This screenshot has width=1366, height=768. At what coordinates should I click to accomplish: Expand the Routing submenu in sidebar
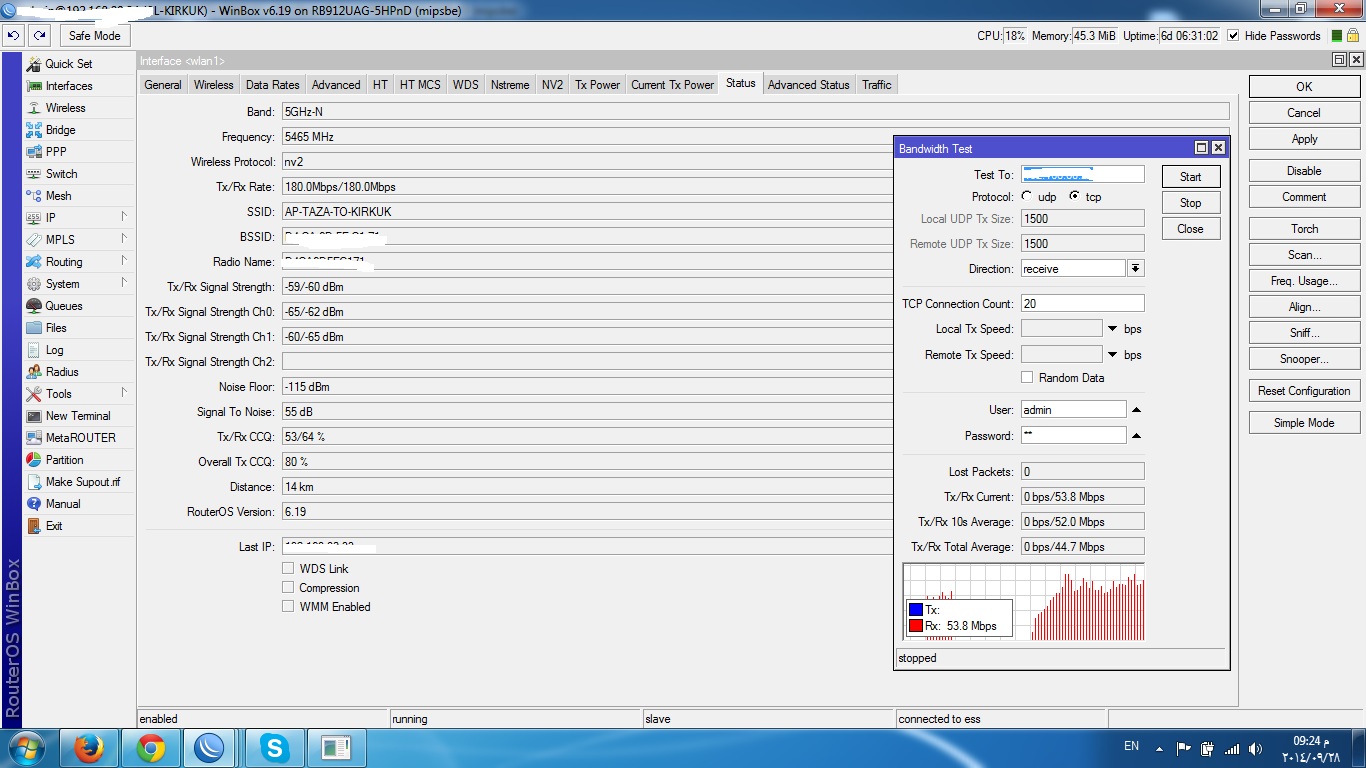(x=124, y=260)
